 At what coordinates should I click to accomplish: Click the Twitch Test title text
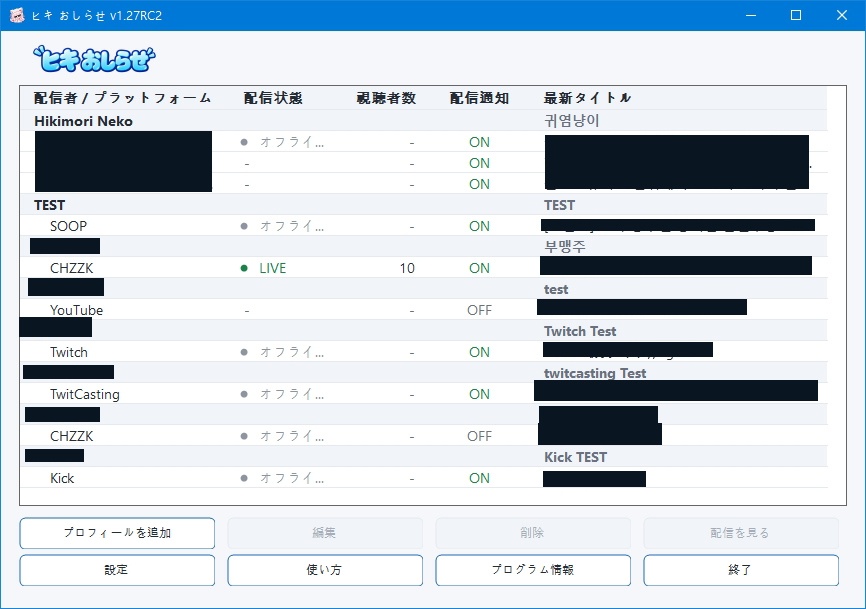580,331
